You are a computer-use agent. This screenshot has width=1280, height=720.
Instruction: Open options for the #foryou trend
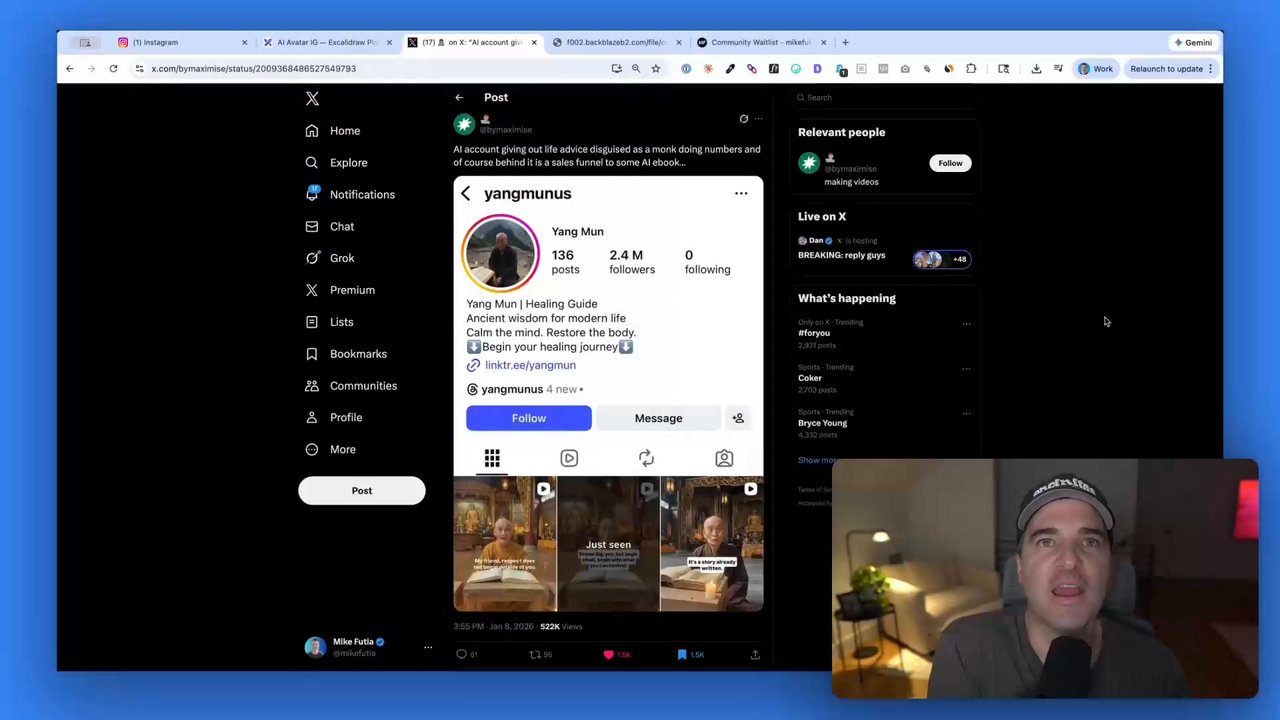click(966, 324)
